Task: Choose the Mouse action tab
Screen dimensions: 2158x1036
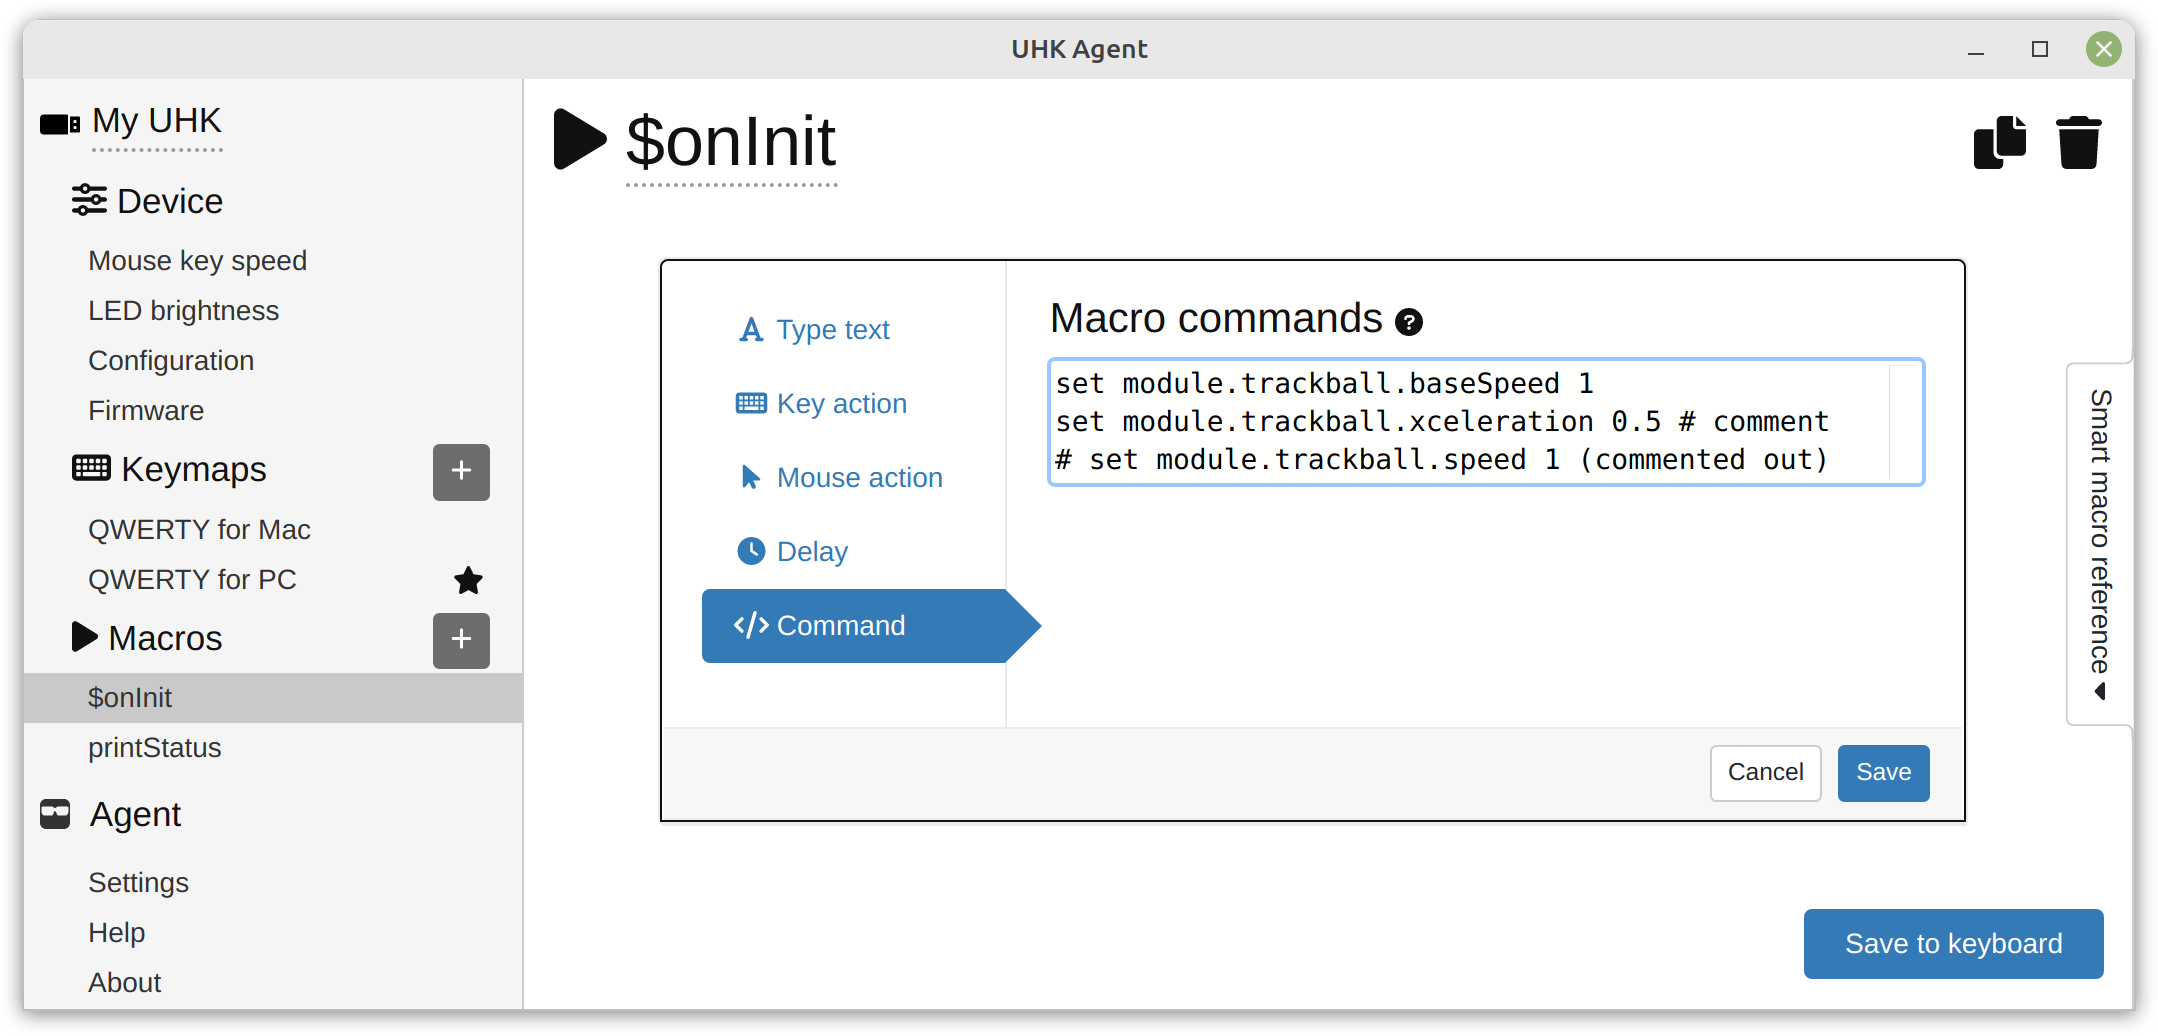Action: point(840,478)
